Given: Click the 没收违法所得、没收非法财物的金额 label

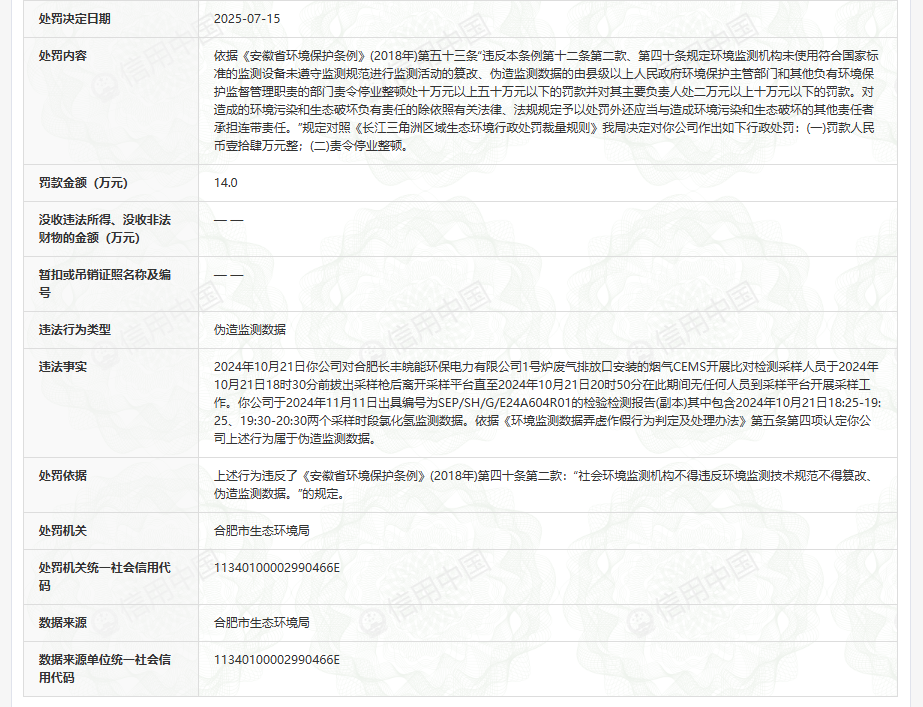Looking at the screenshot, I should click(104, 228).
